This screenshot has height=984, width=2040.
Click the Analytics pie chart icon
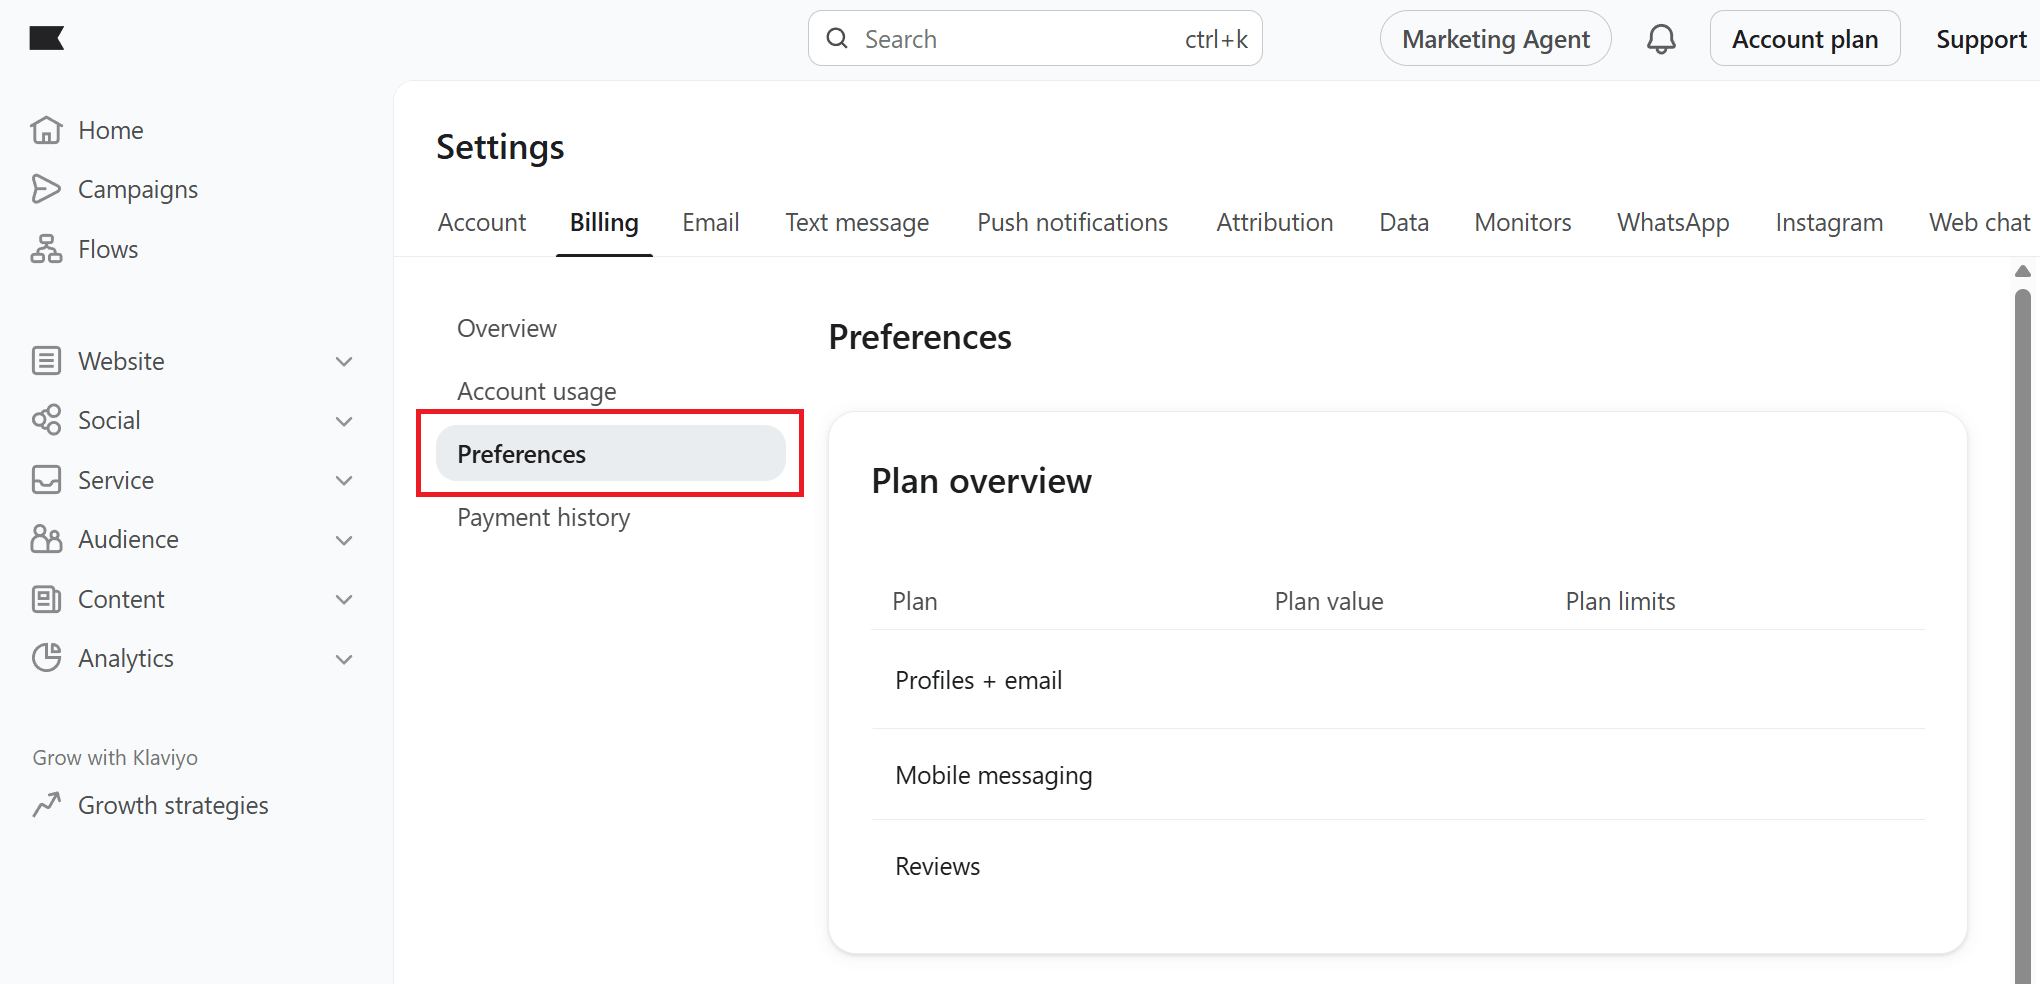[46, 658]
